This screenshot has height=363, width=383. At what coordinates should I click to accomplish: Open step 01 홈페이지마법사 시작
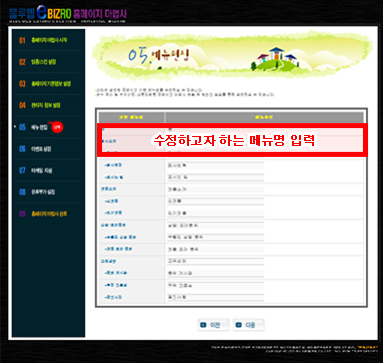coord(49,40)
